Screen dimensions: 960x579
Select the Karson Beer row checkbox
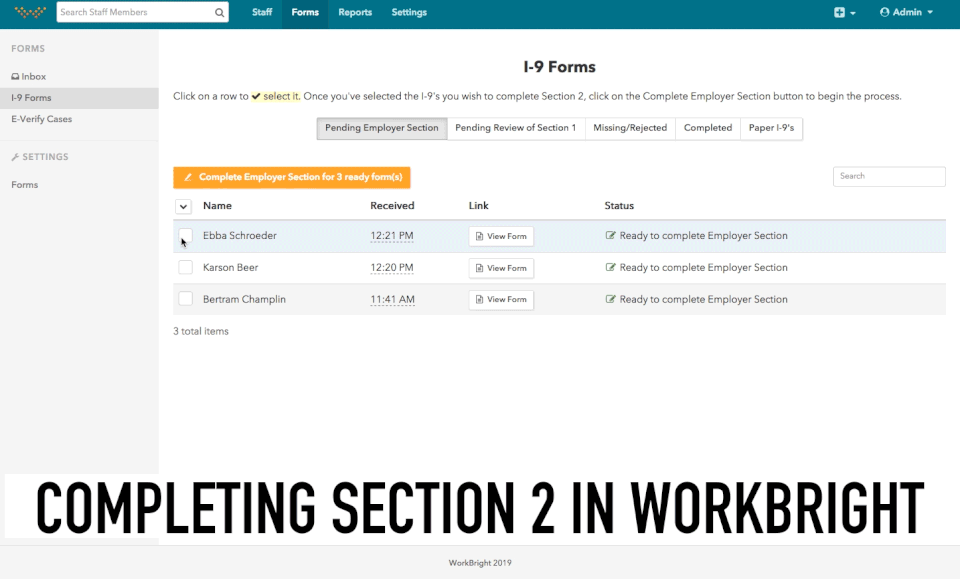pyautogui.click(x=185, y=267)
